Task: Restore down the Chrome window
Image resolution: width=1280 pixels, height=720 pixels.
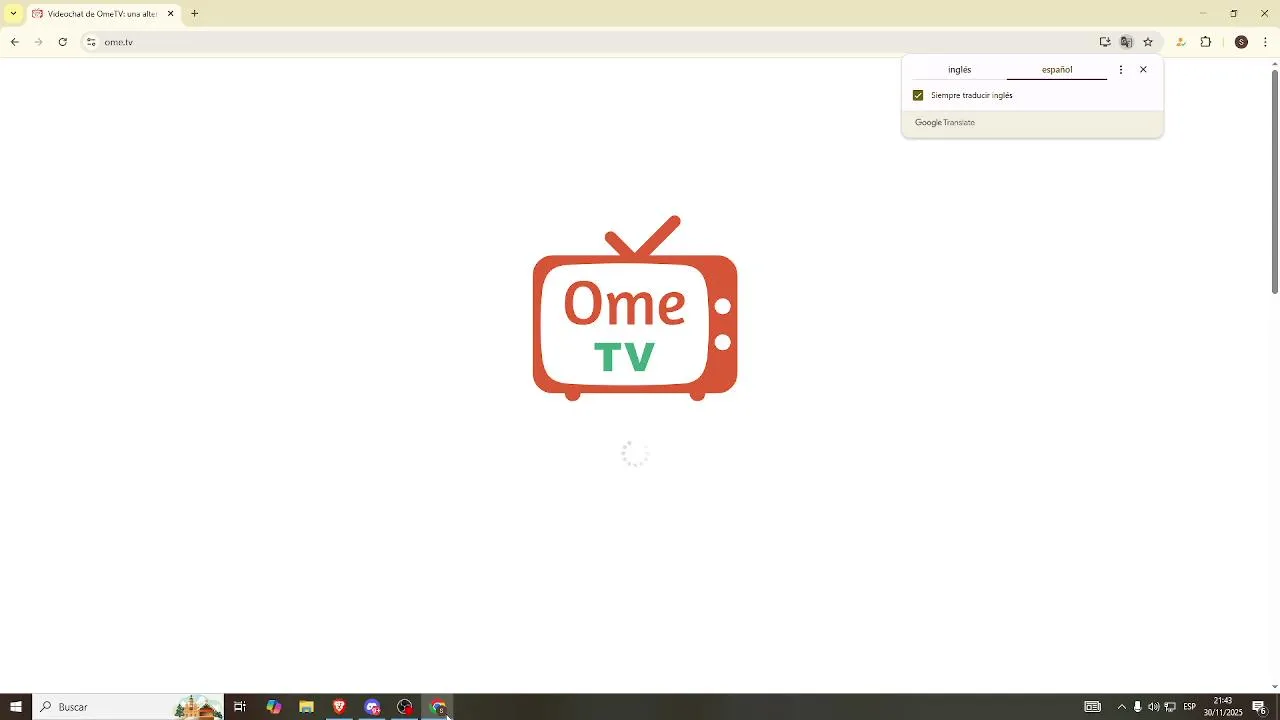Action: click(1234, 14)
